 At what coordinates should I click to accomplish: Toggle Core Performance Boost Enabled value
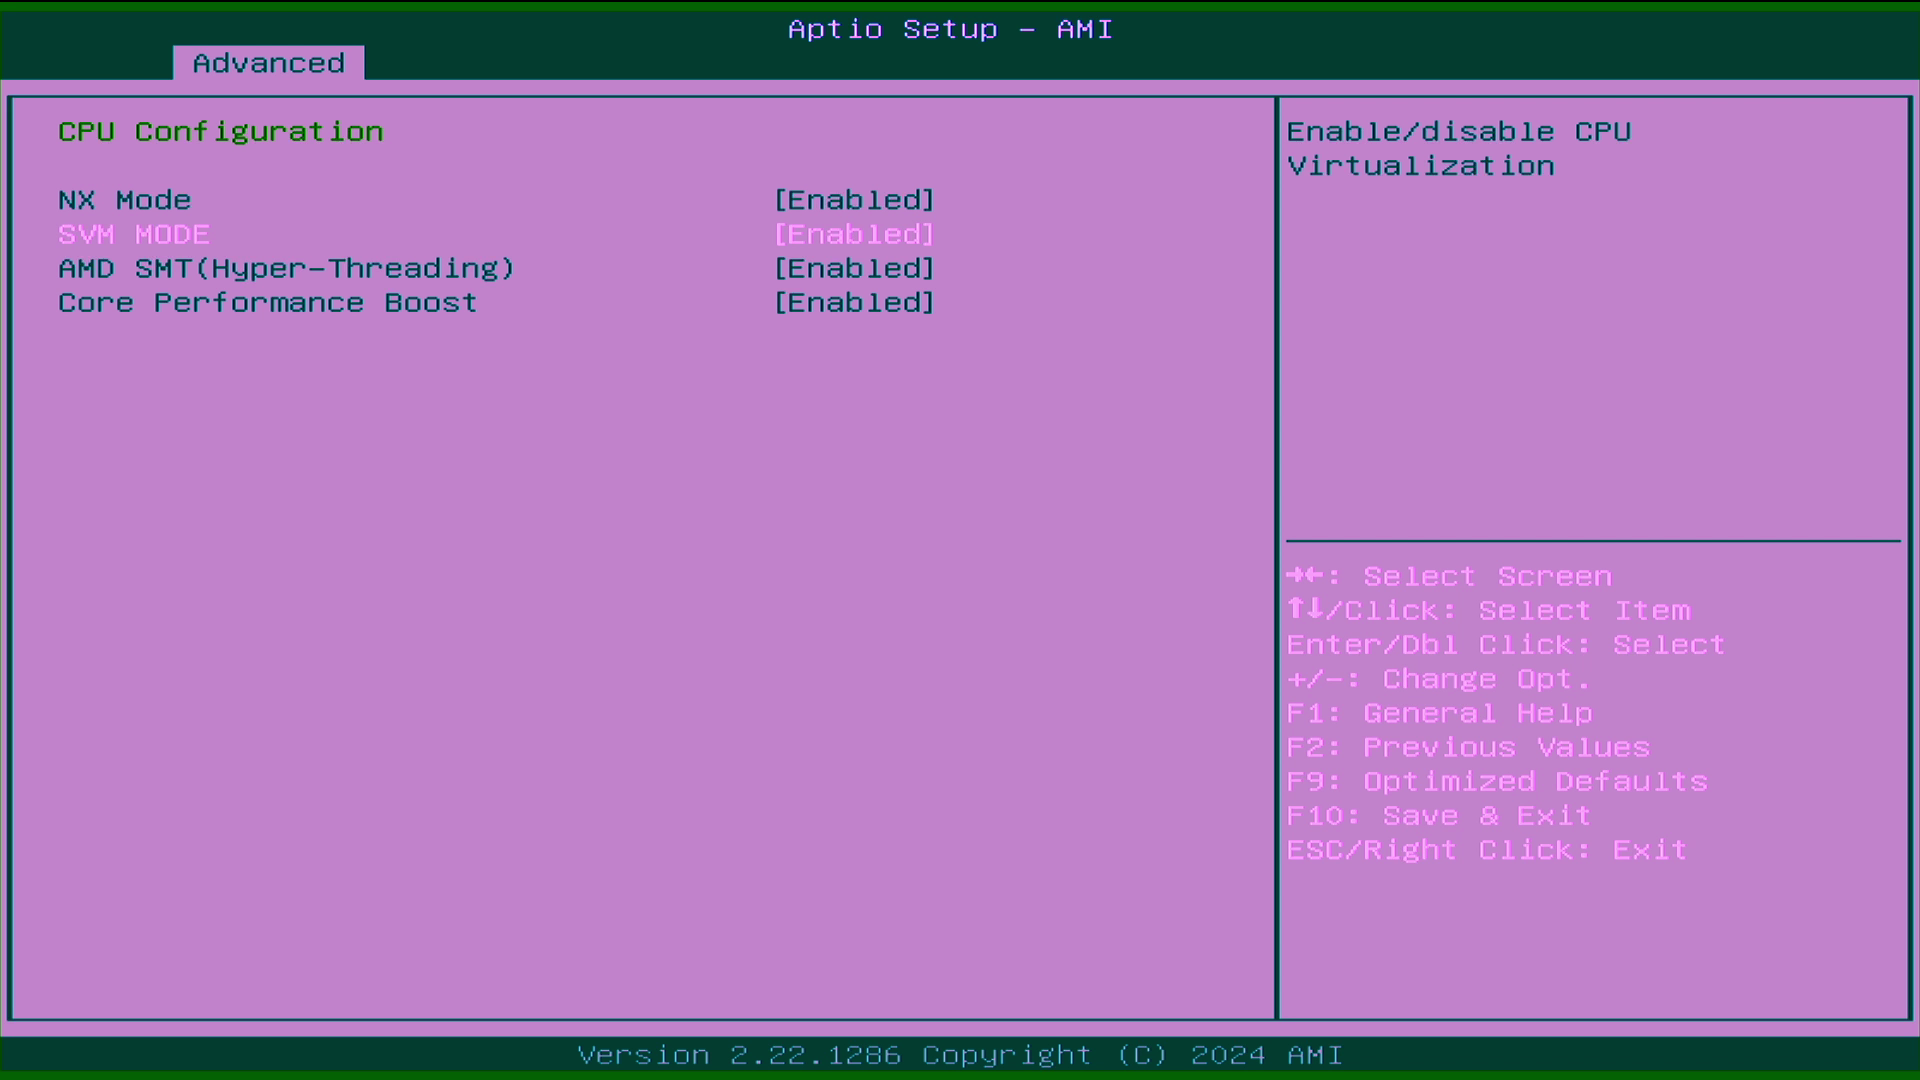(854, 302)
